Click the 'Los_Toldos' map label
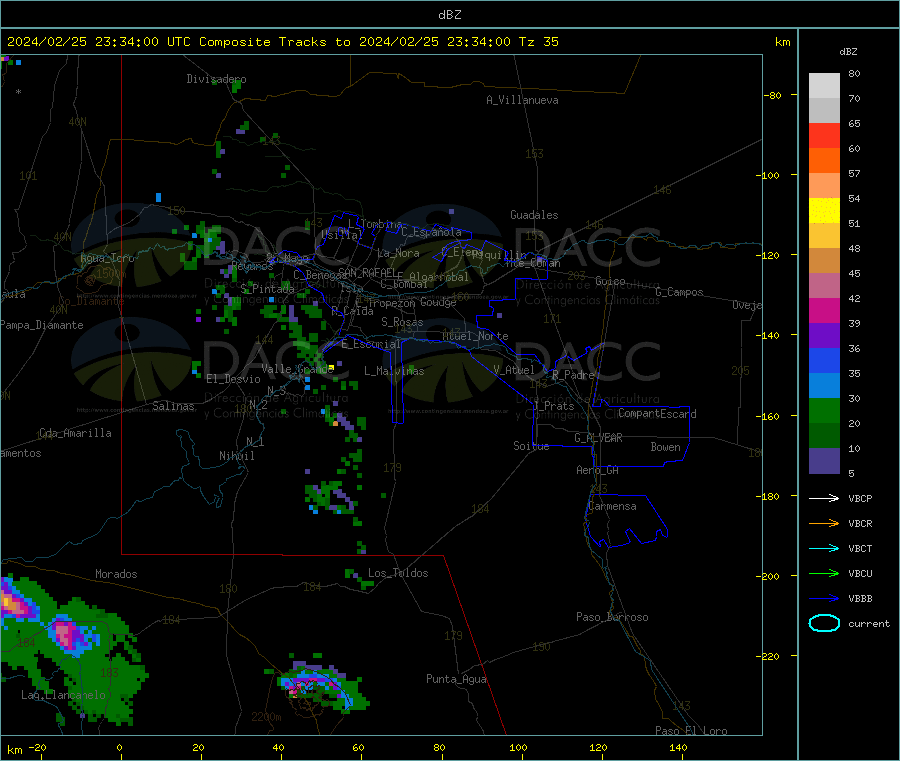 pyautogui.click(x=398, y=573)
